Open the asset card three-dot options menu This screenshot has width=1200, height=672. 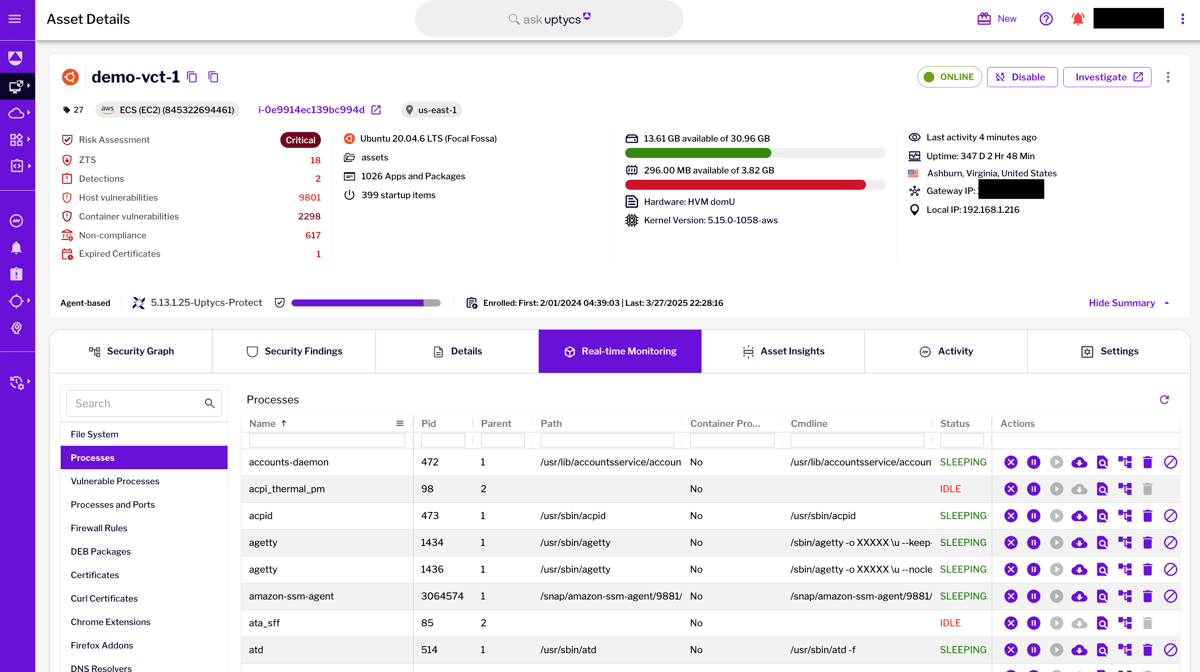(1168, 77)
